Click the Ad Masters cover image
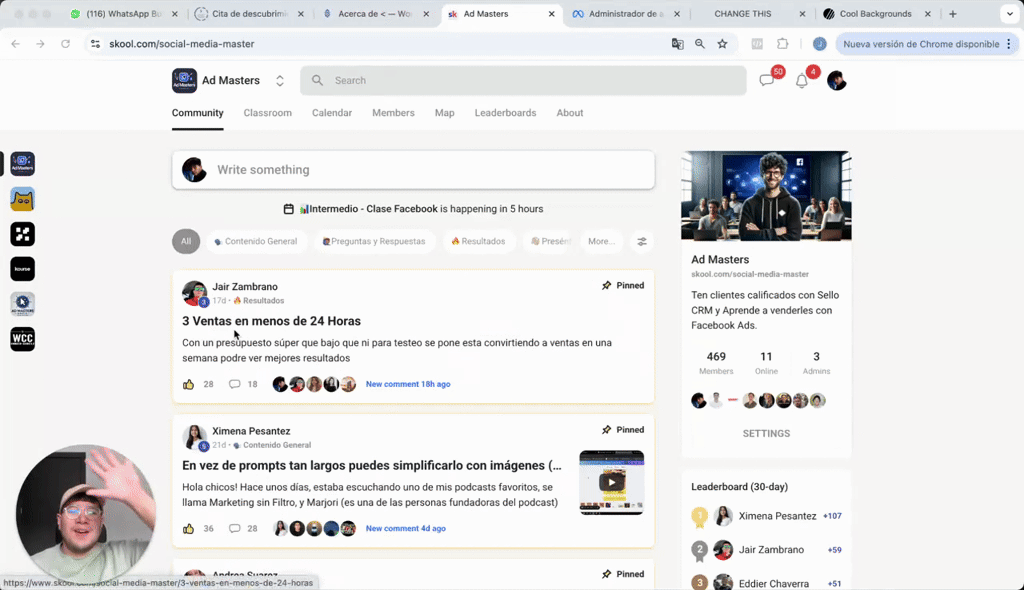This screenshot has height=590, width=1024. pyautogui.click(x=766, y=196)
